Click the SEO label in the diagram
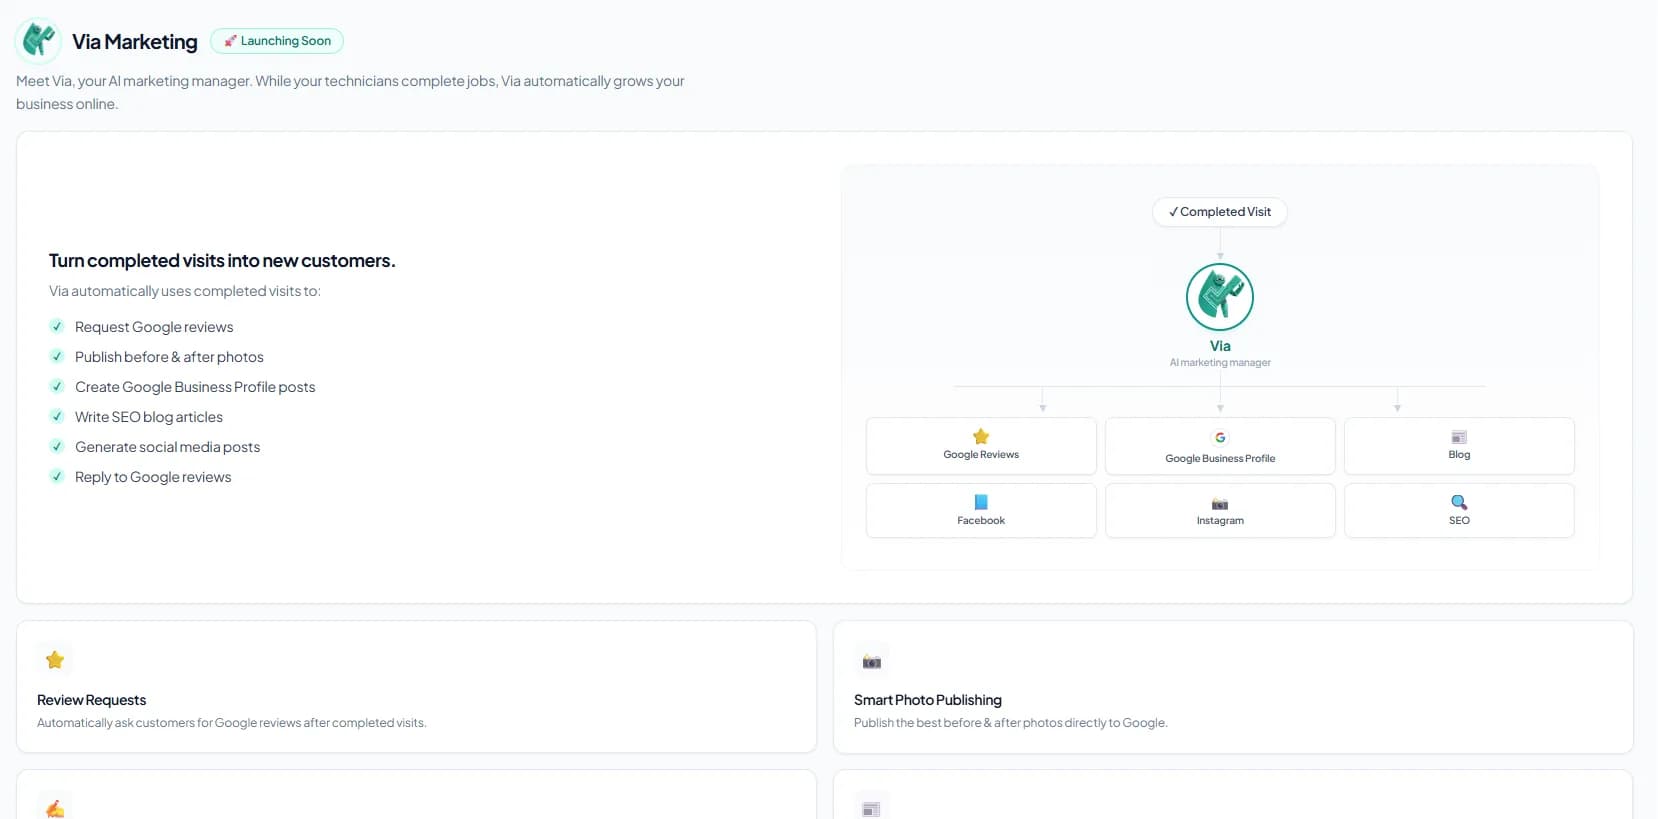 pos(1459,520)
